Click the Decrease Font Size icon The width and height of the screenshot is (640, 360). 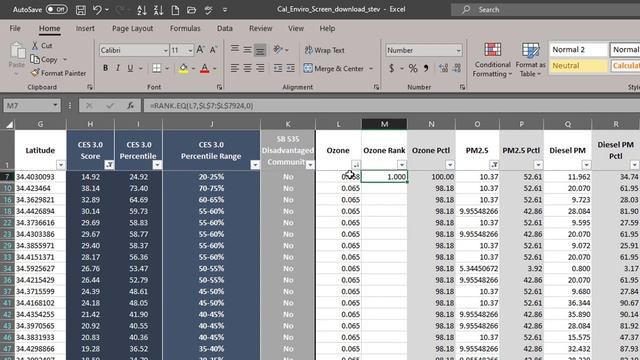pyautogui.click(x=213, y=50)
